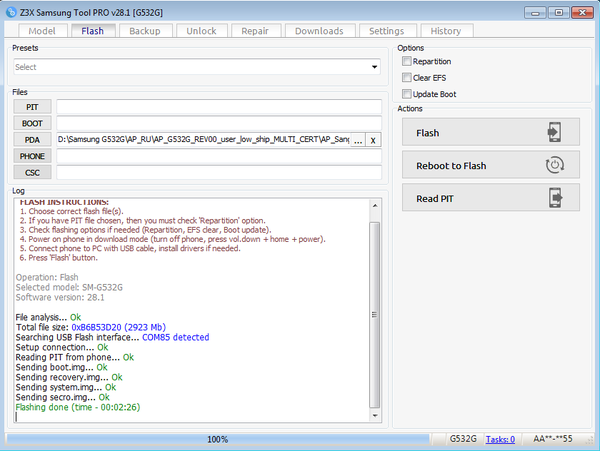Toggle the Update Boot checkbox
600x451 pixels.
pos(406,94)
